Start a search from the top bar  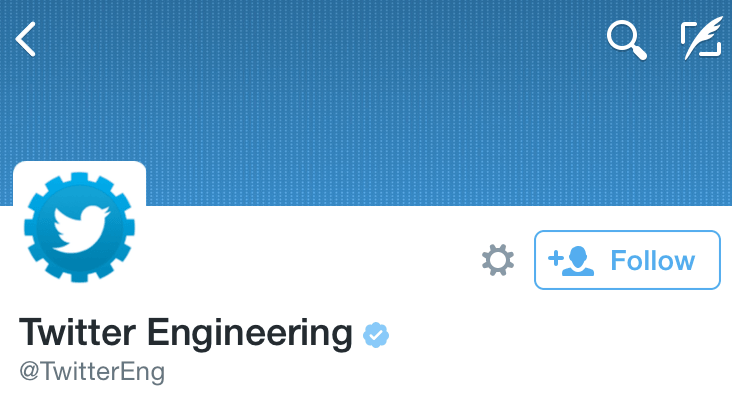pyautogui.click(x=627, y=40)
